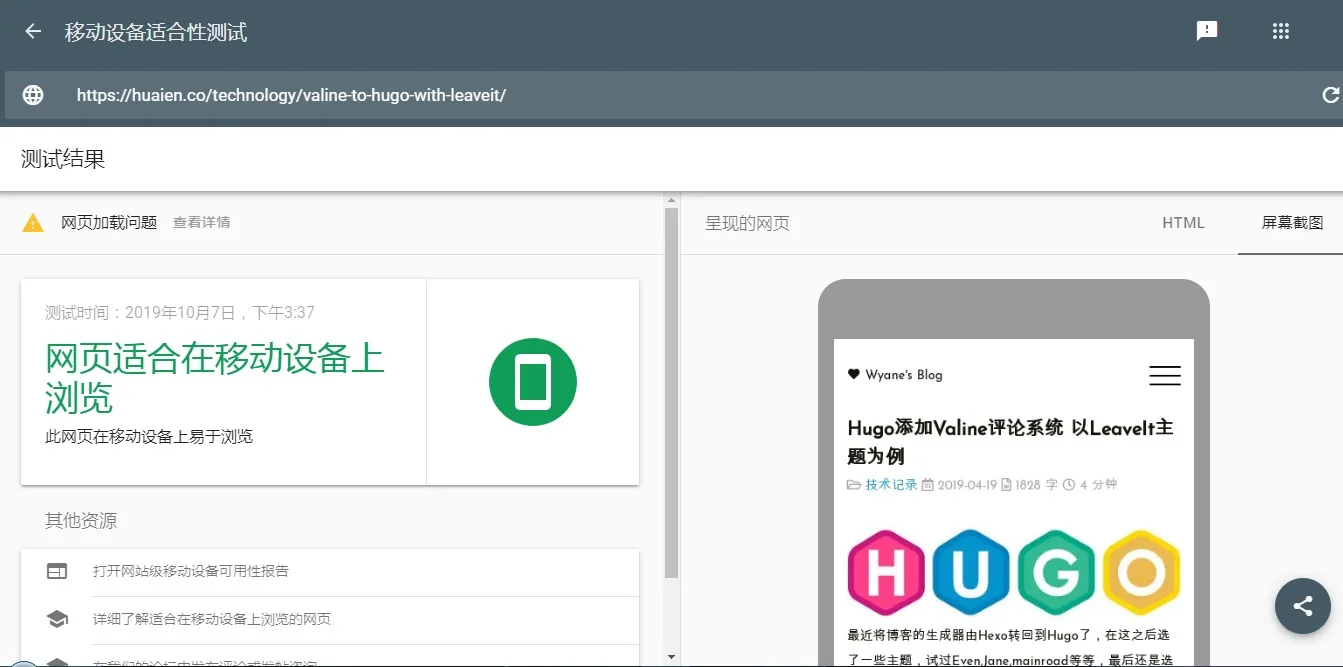Open feedback via the exclamation icon

coord(1207,30)
